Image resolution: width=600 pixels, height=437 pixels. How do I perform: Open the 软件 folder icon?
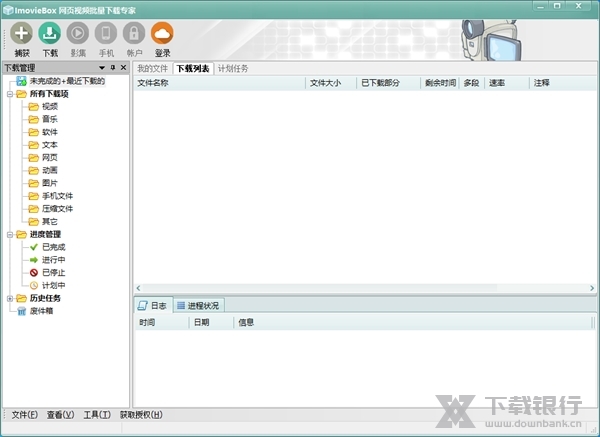34,132
